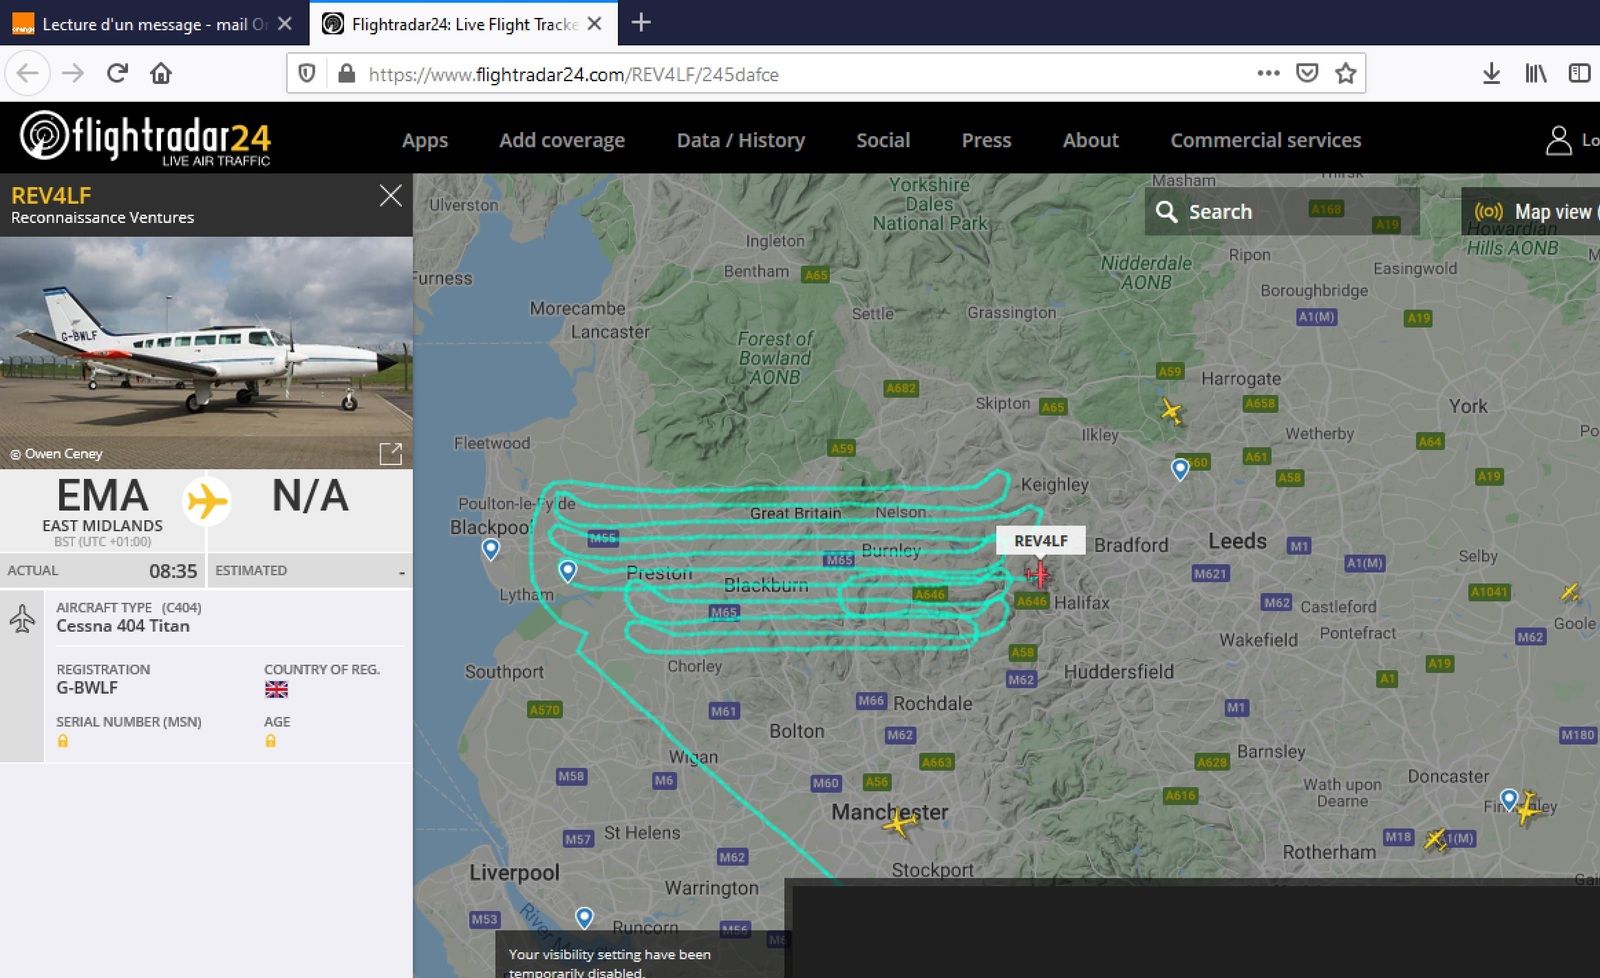
Task: Select yellow aircraft near Harrogate
Action: pyautogui.click(x=1171, y=411)
